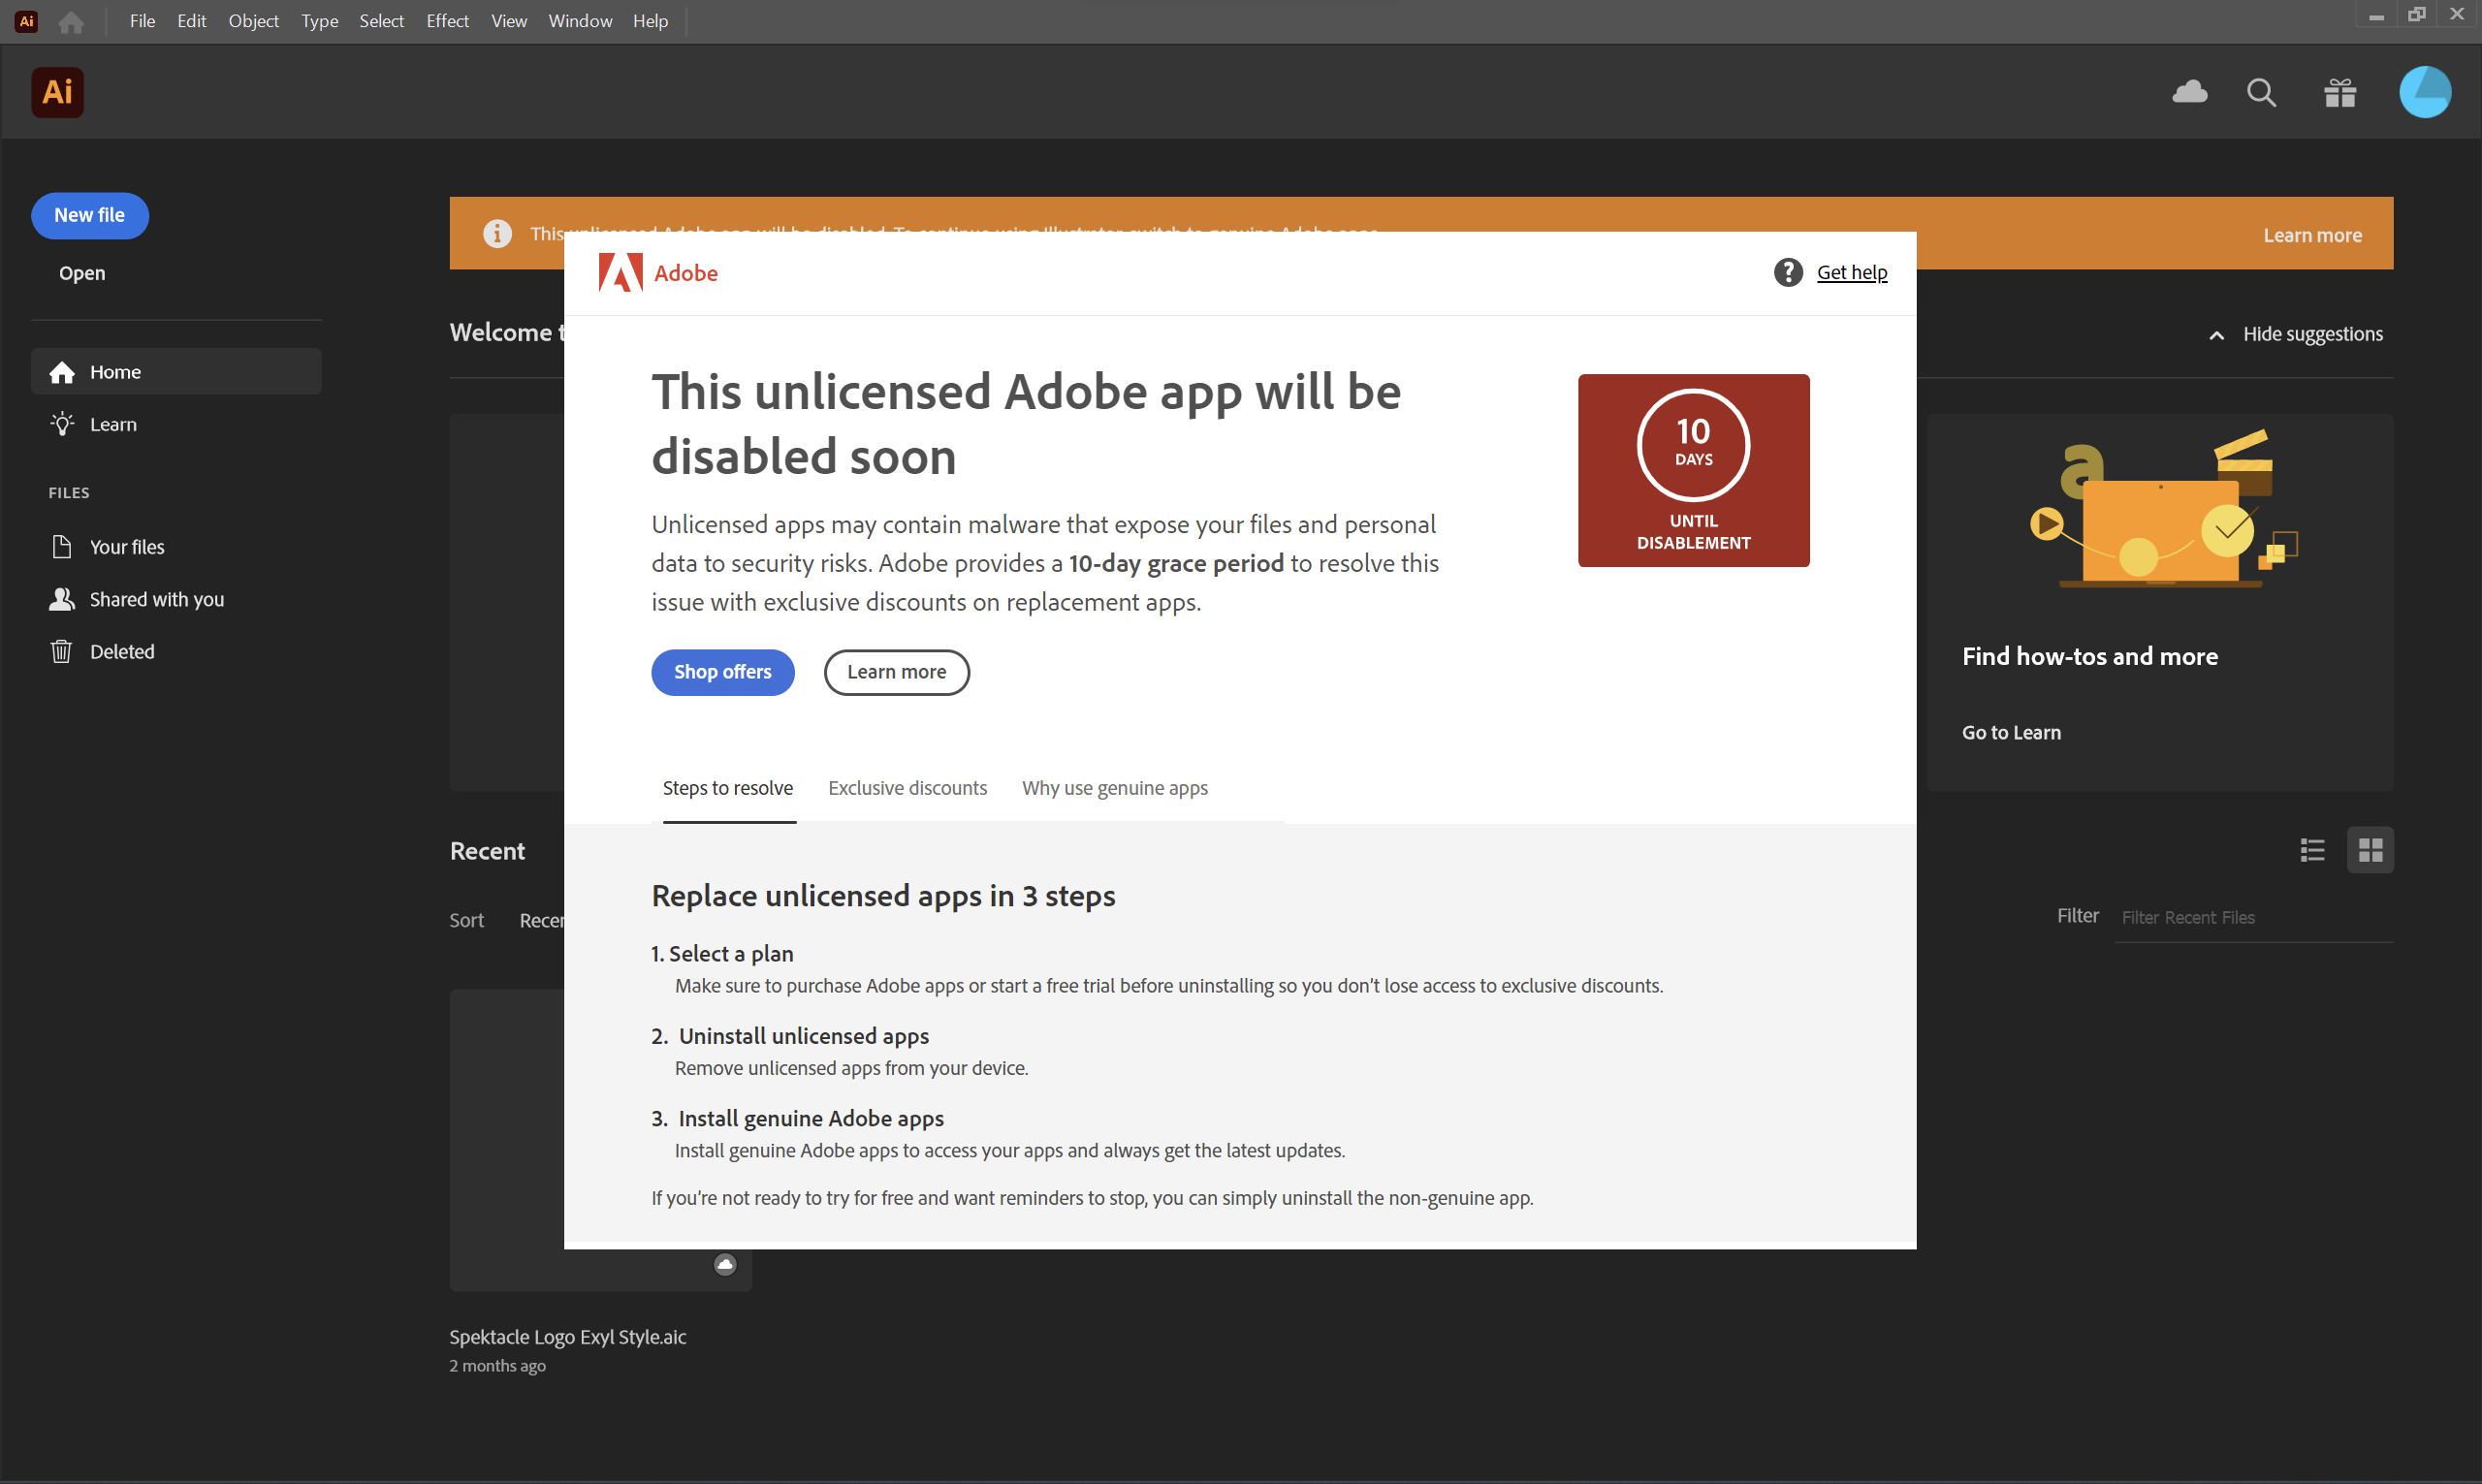2482x1484 pixels.
Task: Click the Home icon in sidebar
Action: coord(62,371)
